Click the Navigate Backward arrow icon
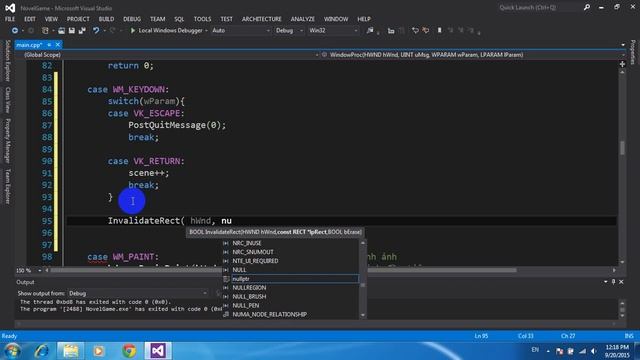640x360 pixels. coord(15,31)
